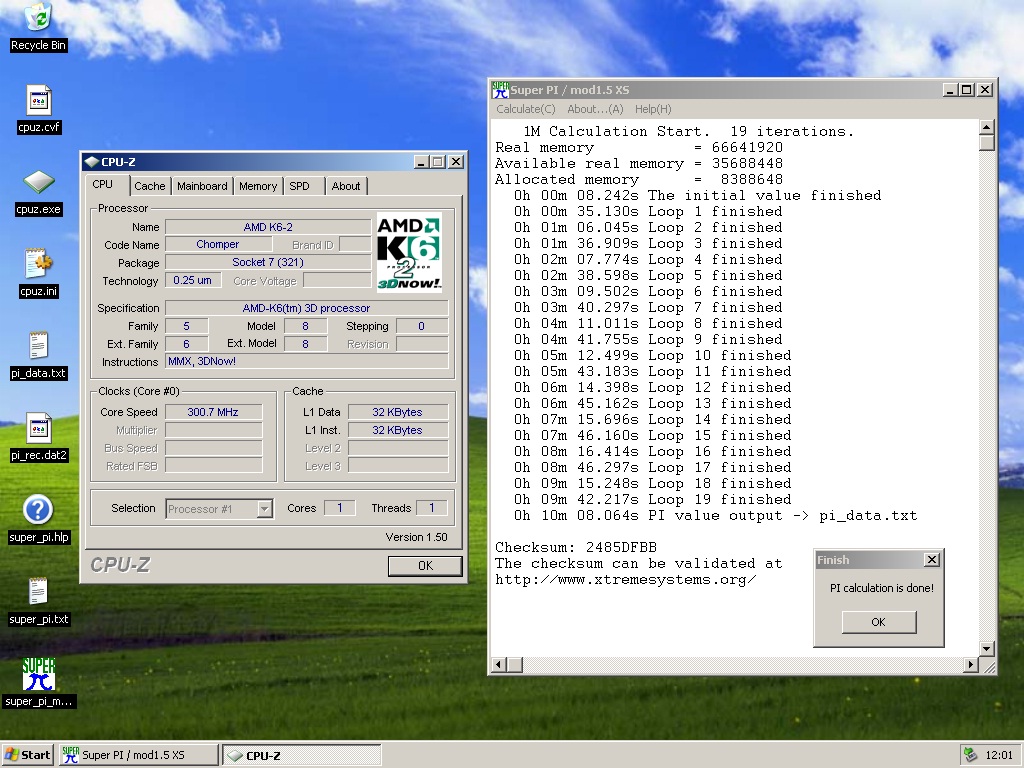
Task: Click the AMD K6-2 3DNow! logo
Action: (409, 252)
